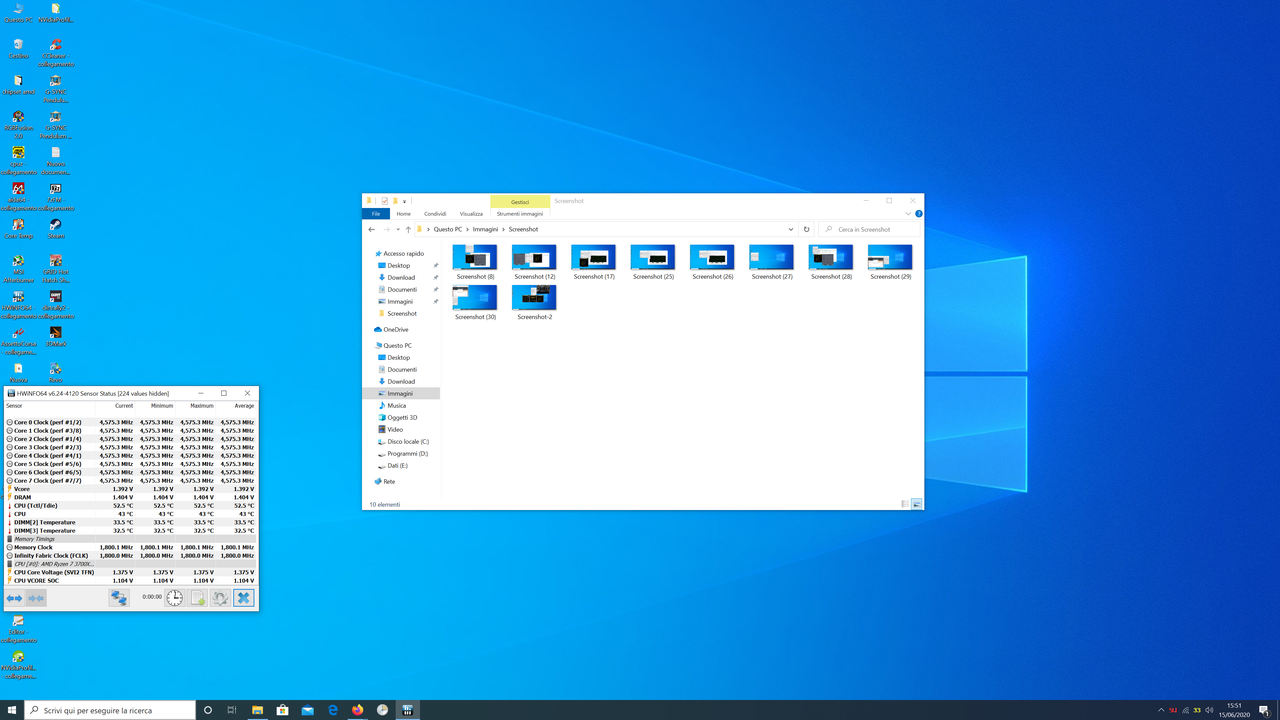Navigate back with the back arrow
The height and width of the screenshot is (720, 1280).
[x=371, y=229]
